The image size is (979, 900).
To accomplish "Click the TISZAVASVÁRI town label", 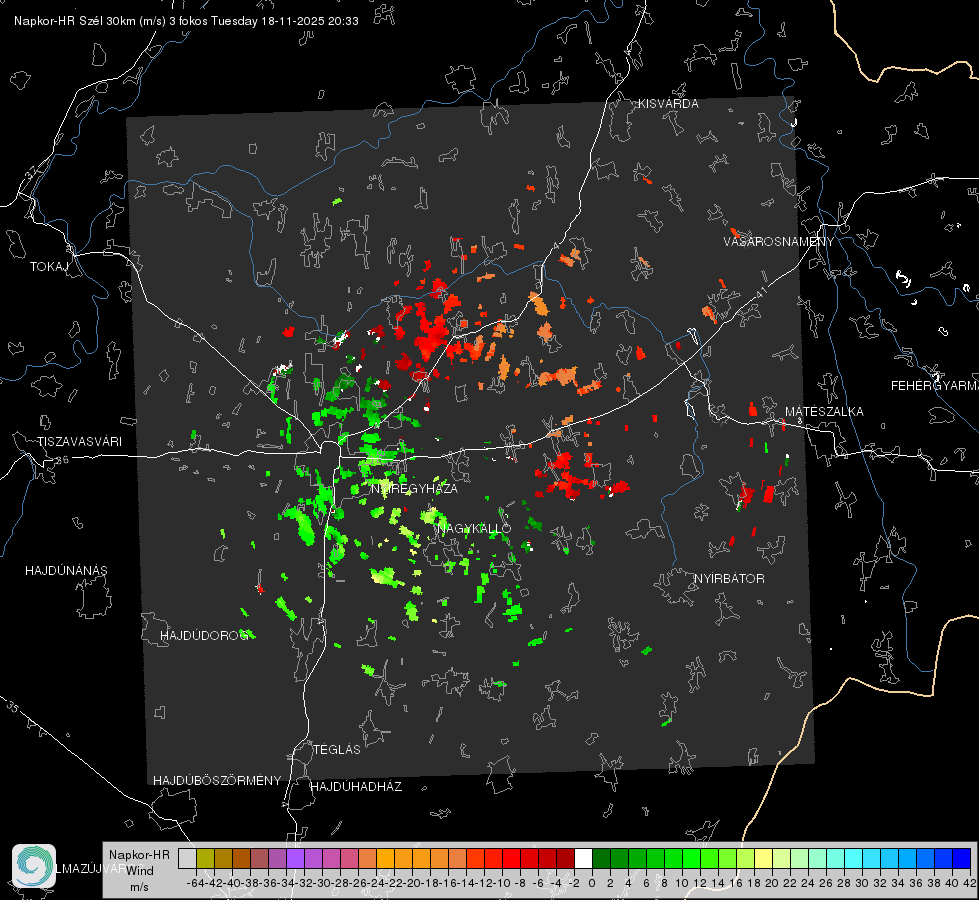I will coord(80,442).
